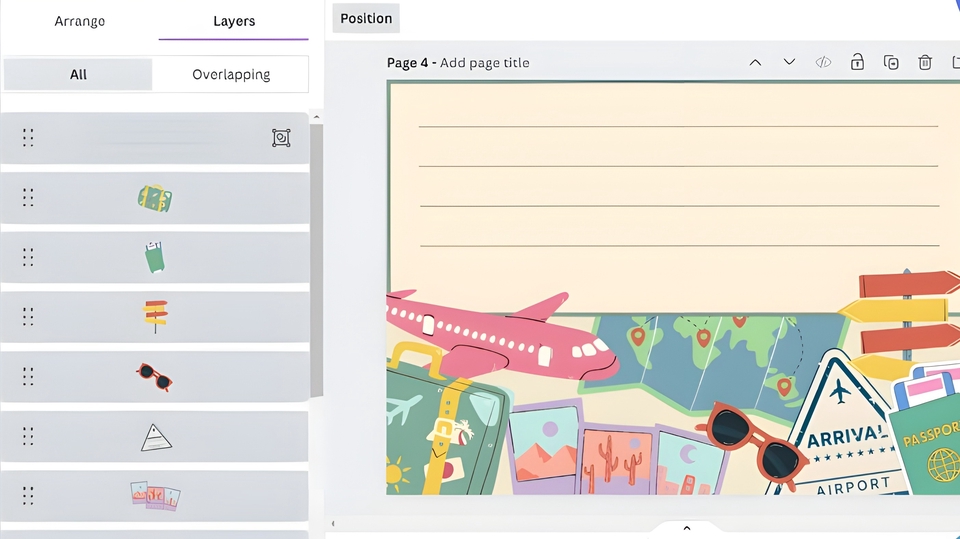The height and width of the screenshot is (539, 960).
Task: Click Add page title text
Action: click(484, 62)
